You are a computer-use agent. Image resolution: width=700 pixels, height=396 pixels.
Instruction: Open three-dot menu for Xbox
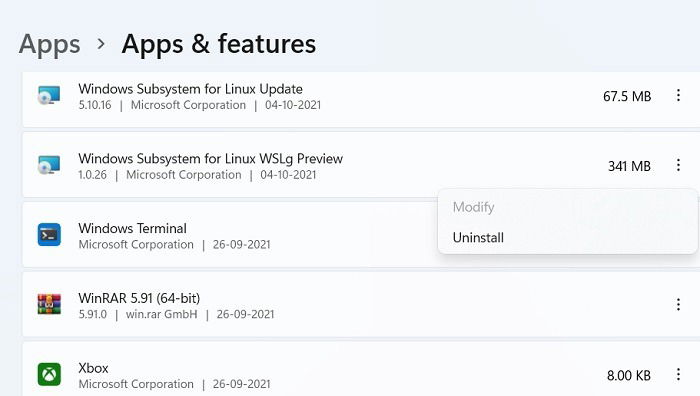click(x=678, y=374)
